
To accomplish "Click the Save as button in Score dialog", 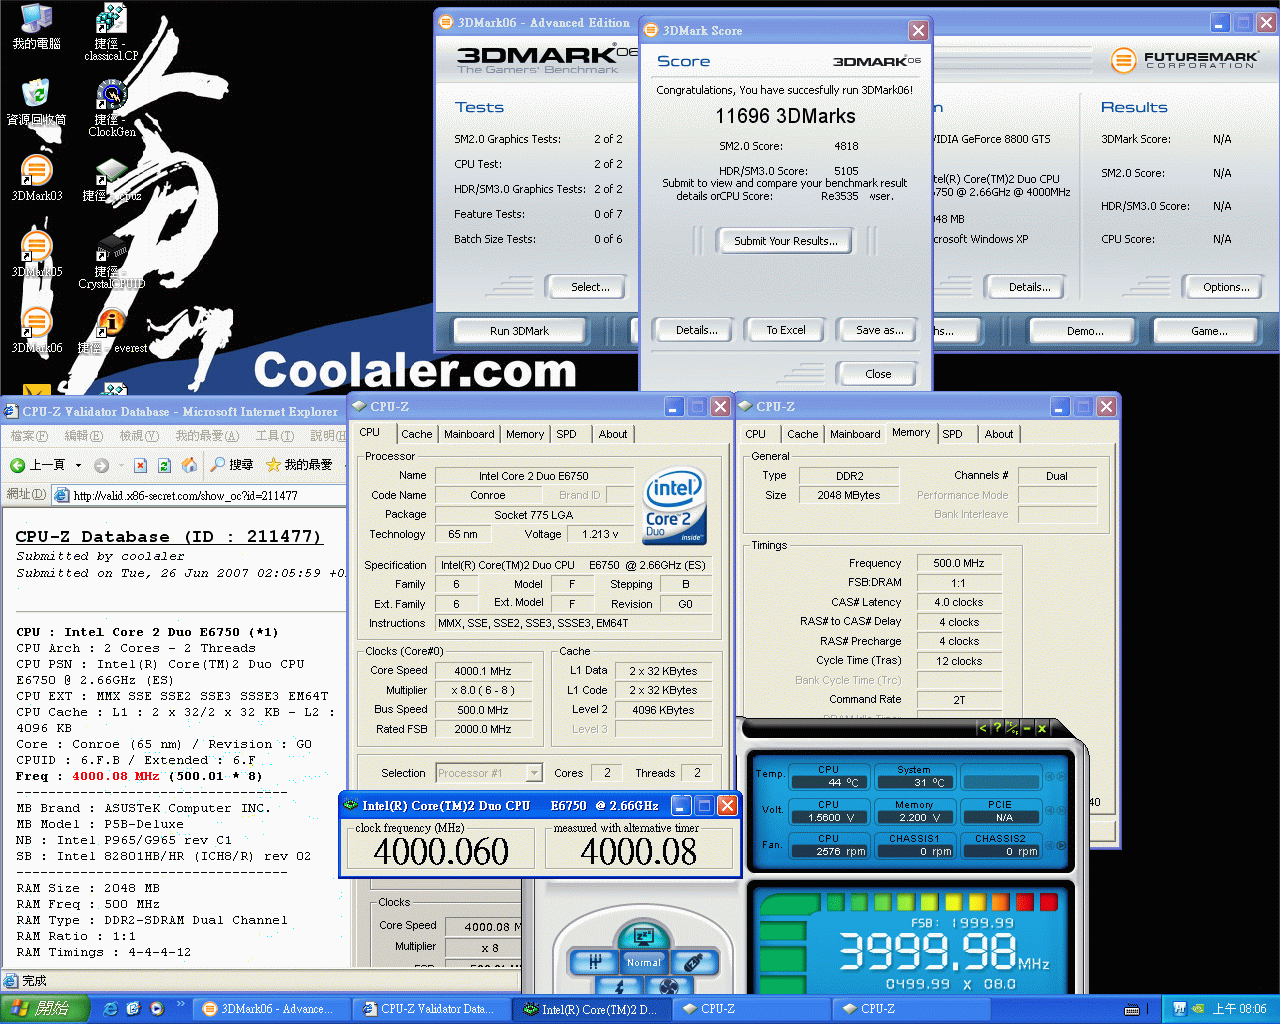I will [x=879, y=330].
